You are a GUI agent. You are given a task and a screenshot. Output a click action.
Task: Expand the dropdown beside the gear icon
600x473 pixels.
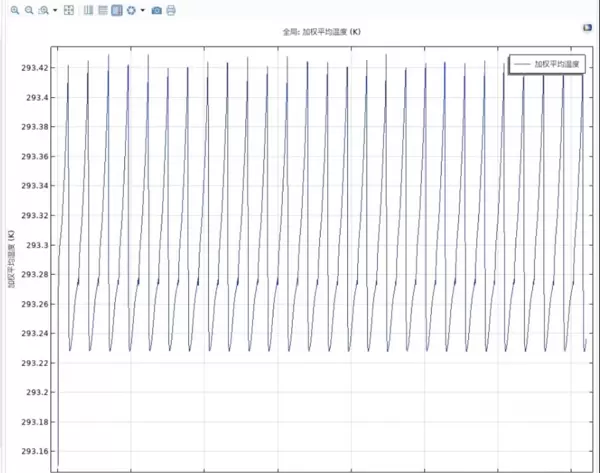[142, 10]
